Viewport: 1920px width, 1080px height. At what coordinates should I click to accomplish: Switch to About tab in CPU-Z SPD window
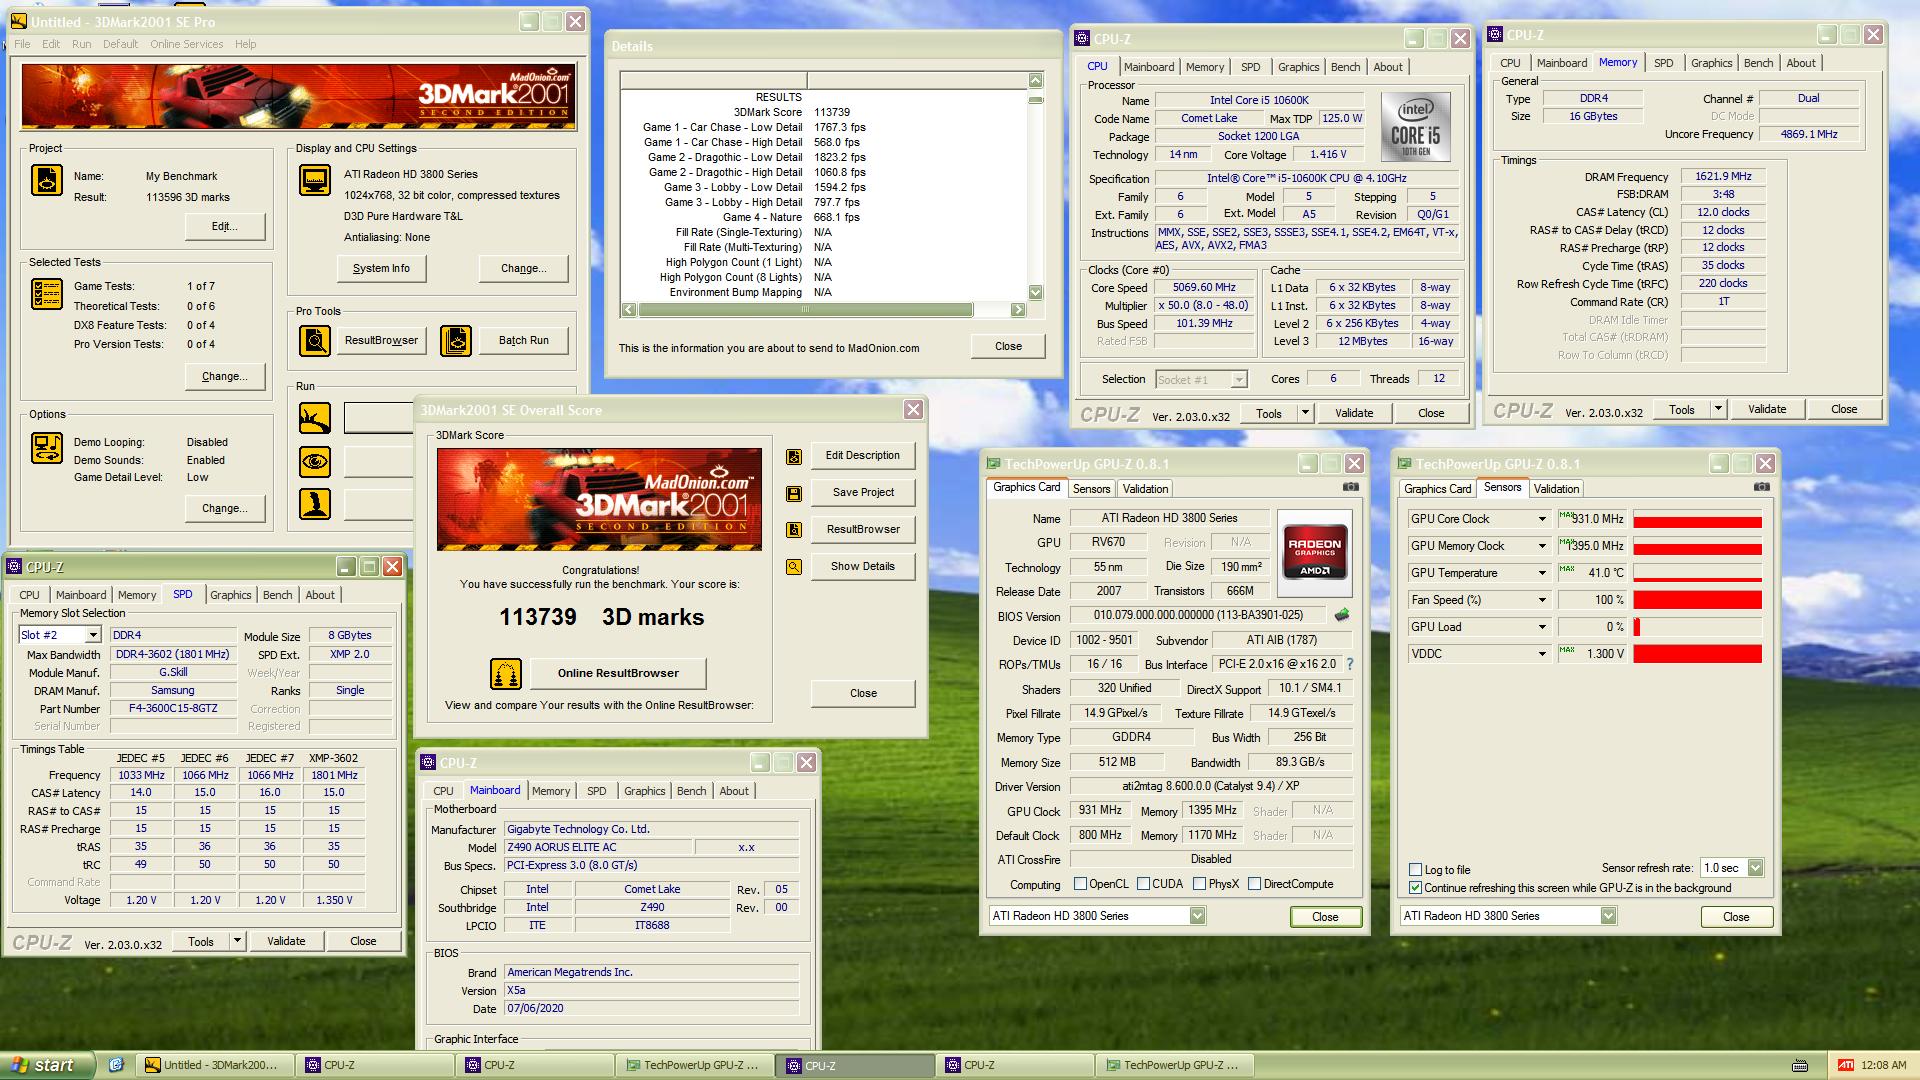(x=320, y=595)
